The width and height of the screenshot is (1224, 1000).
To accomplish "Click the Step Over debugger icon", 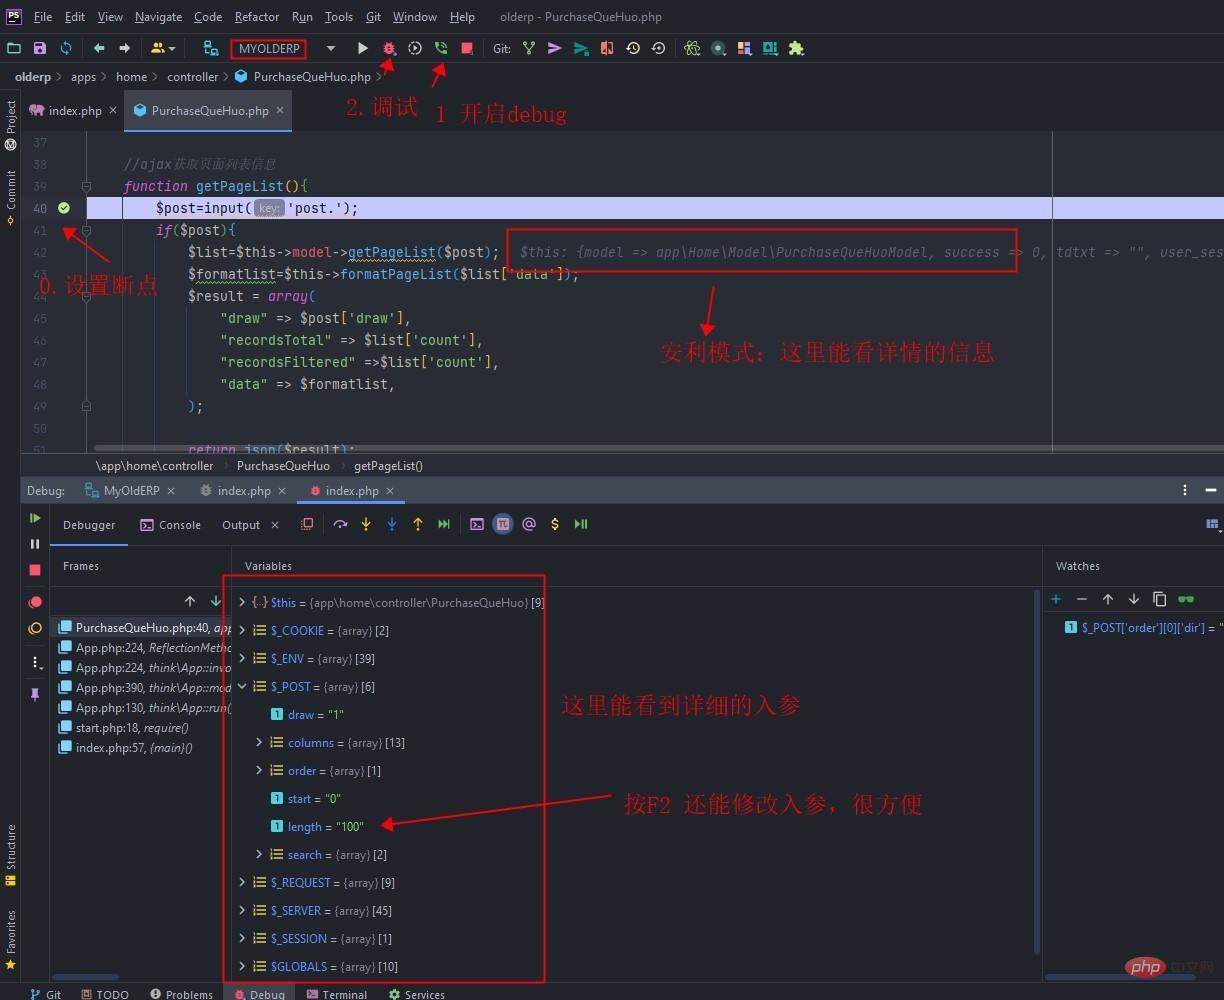I will (340, 524).
